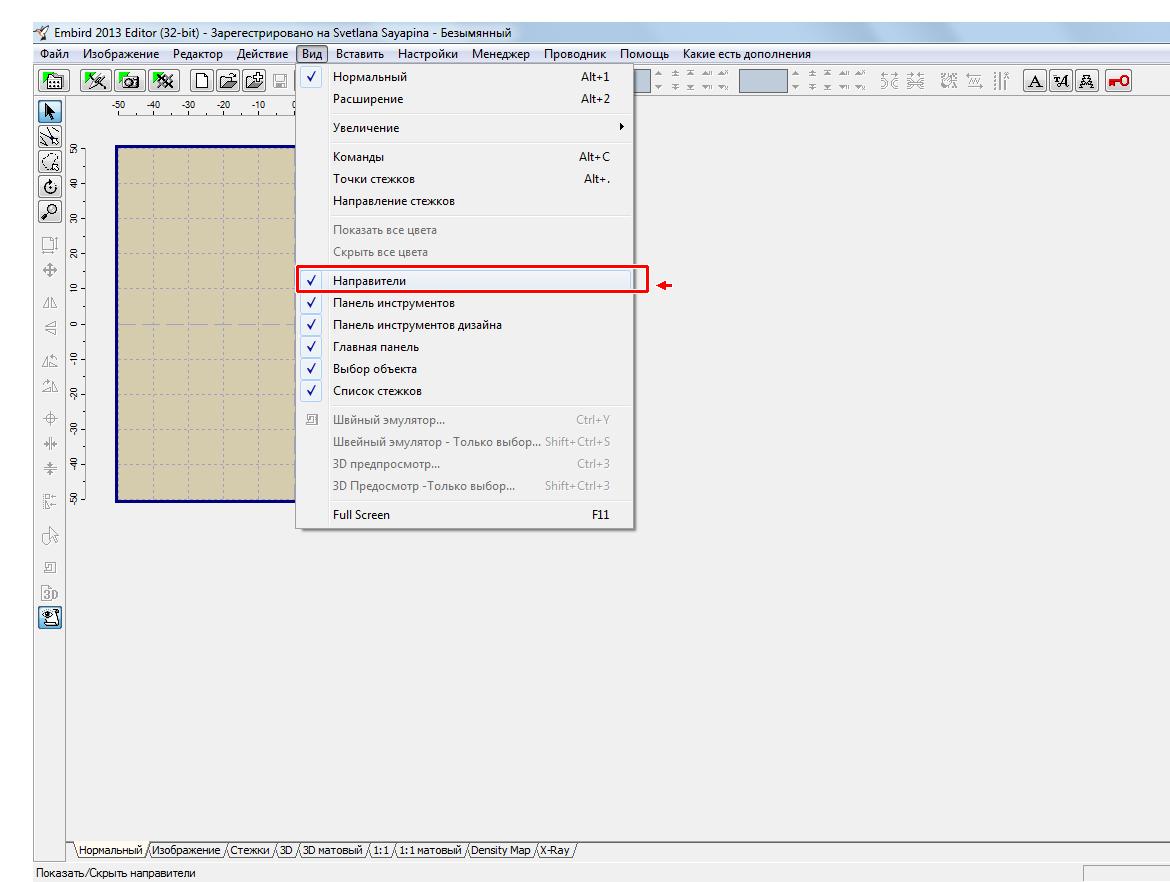Image resolution: width=1170 pixels, height=882 pixels.
Task: Click the merge folder-plus icon
Action: [x=254, y=81]
